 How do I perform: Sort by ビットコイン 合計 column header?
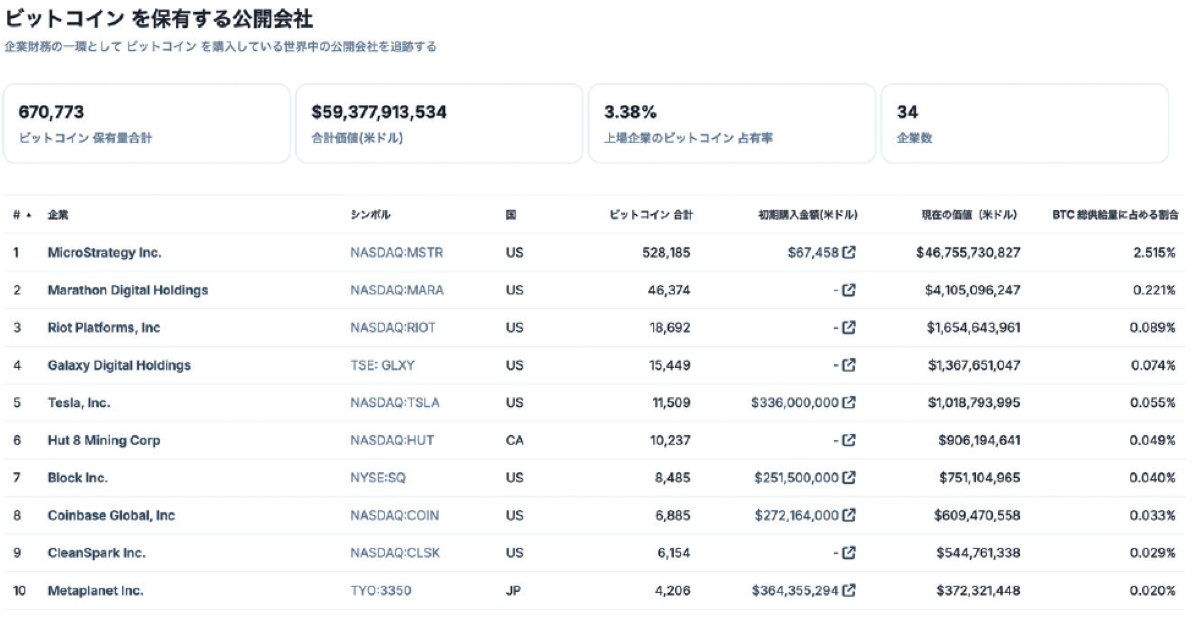651,215
